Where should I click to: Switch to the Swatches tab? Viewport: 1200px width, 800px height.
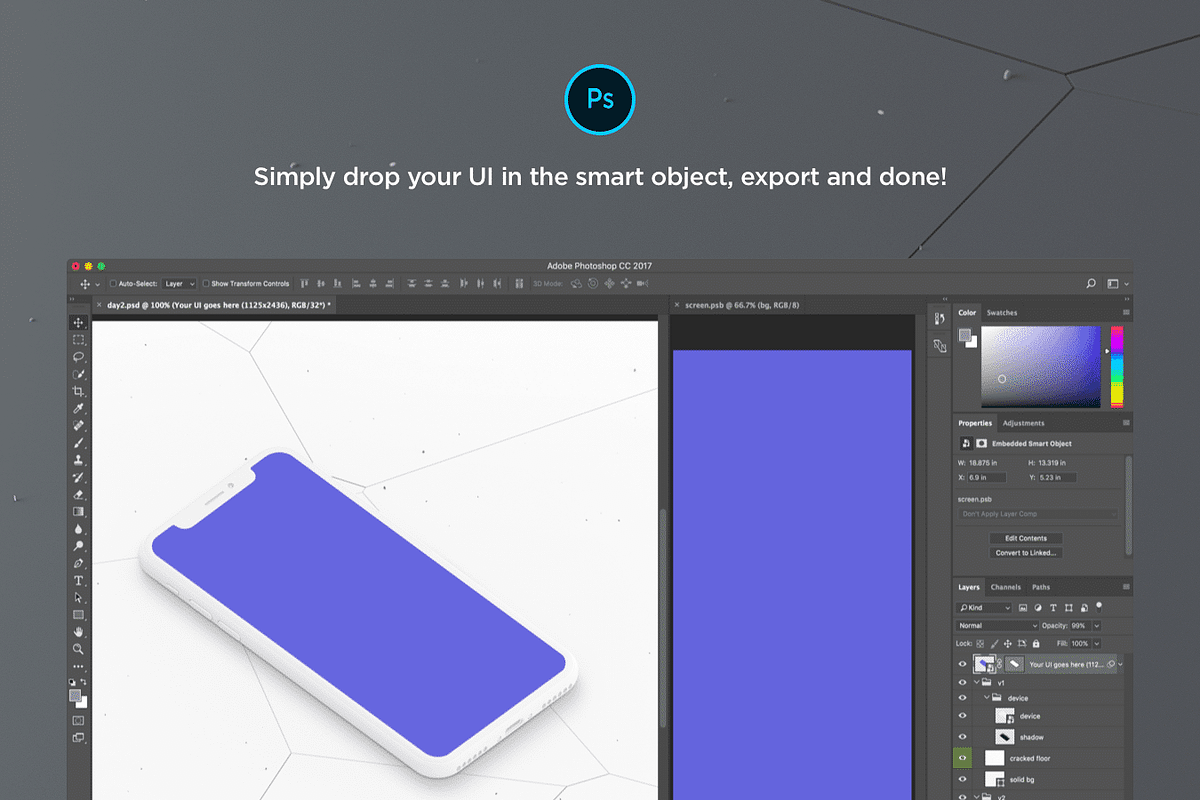1002,313
